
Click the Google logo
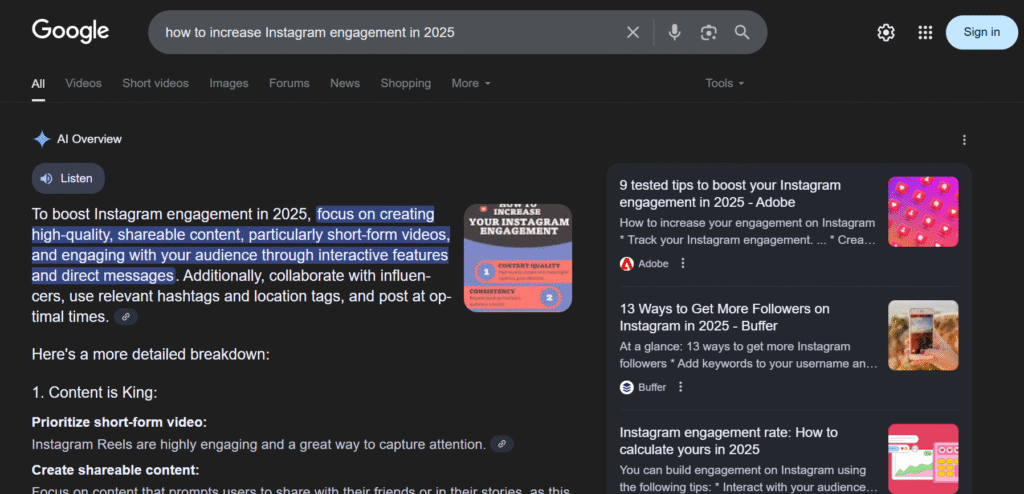pyautogui.click(x=71, y=31)
